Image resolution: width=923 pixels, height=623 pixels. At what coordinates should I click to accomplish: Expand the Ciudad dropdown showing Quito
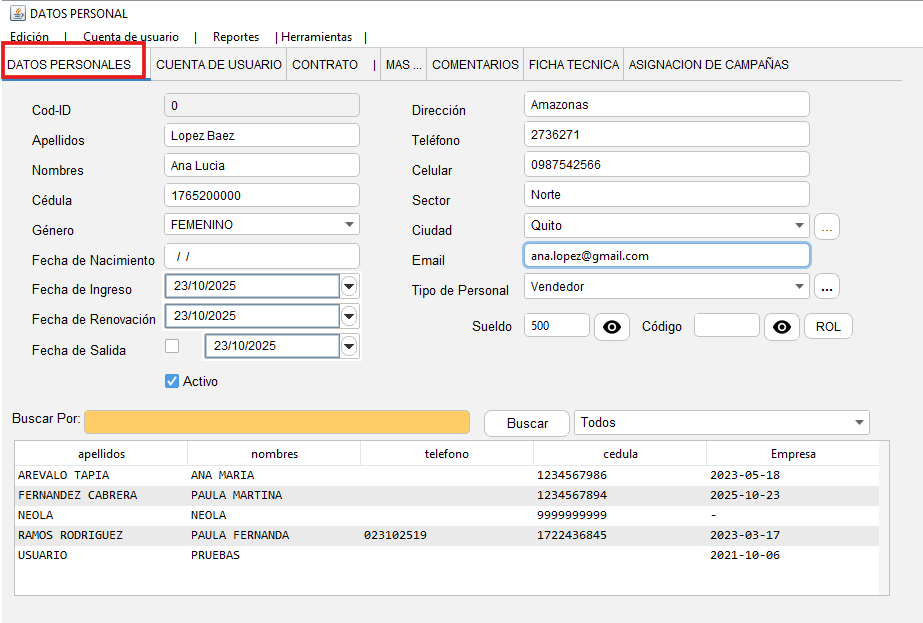pyautogui.click(x=799, y=226)
